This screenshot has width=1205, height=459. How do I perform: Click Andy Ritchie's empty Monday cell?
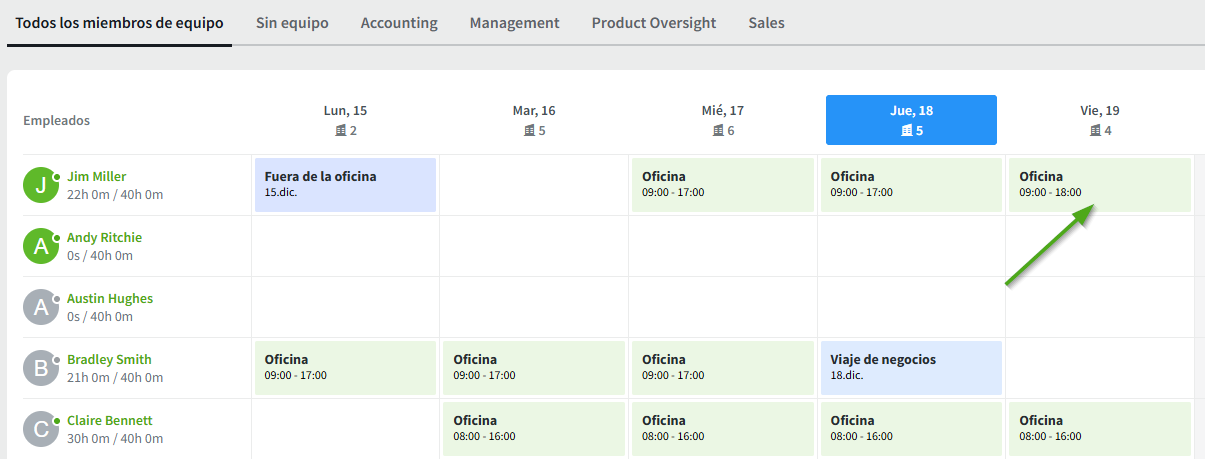point(345,246)
